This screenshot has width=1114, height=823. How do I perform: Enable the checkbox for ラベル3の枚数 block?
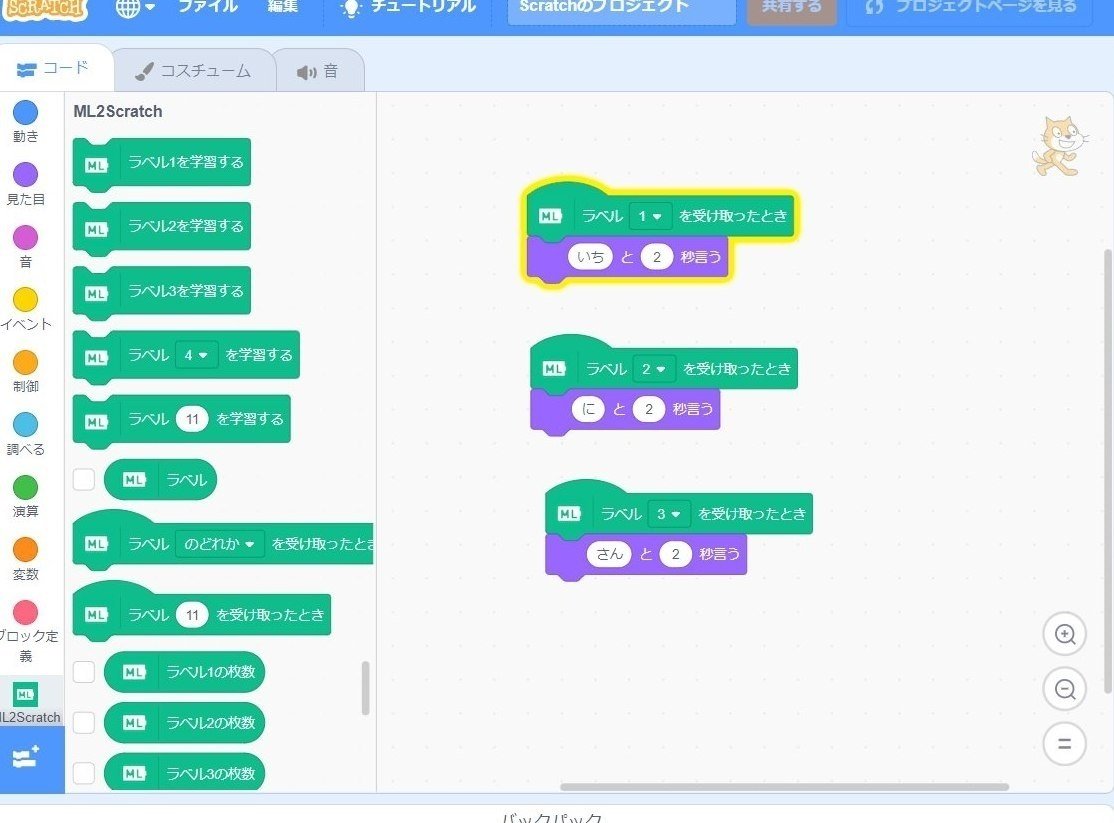(84, 772)
